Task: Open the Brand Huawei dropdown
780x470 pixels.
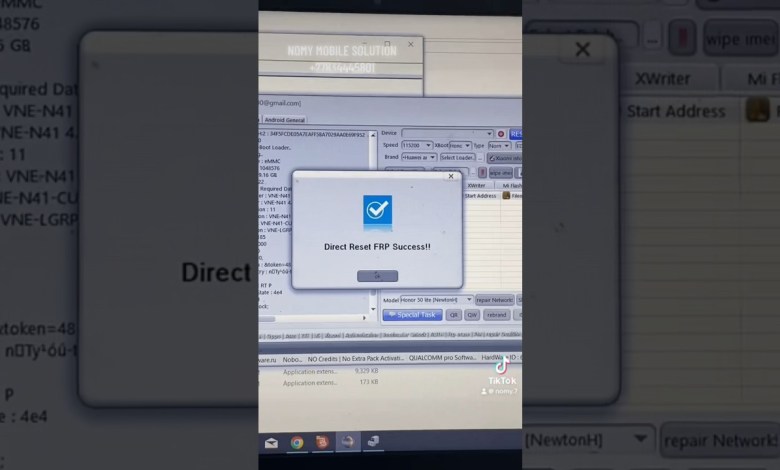Action: point(431,157)
